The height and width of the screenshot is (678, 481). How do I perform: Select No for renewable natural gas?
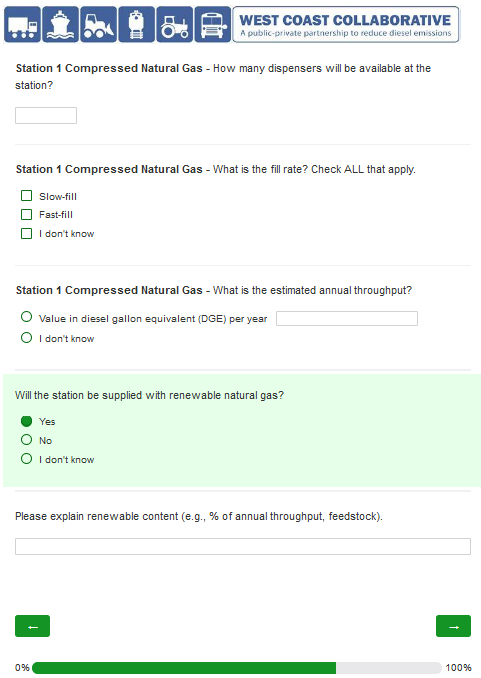[26, 440]
